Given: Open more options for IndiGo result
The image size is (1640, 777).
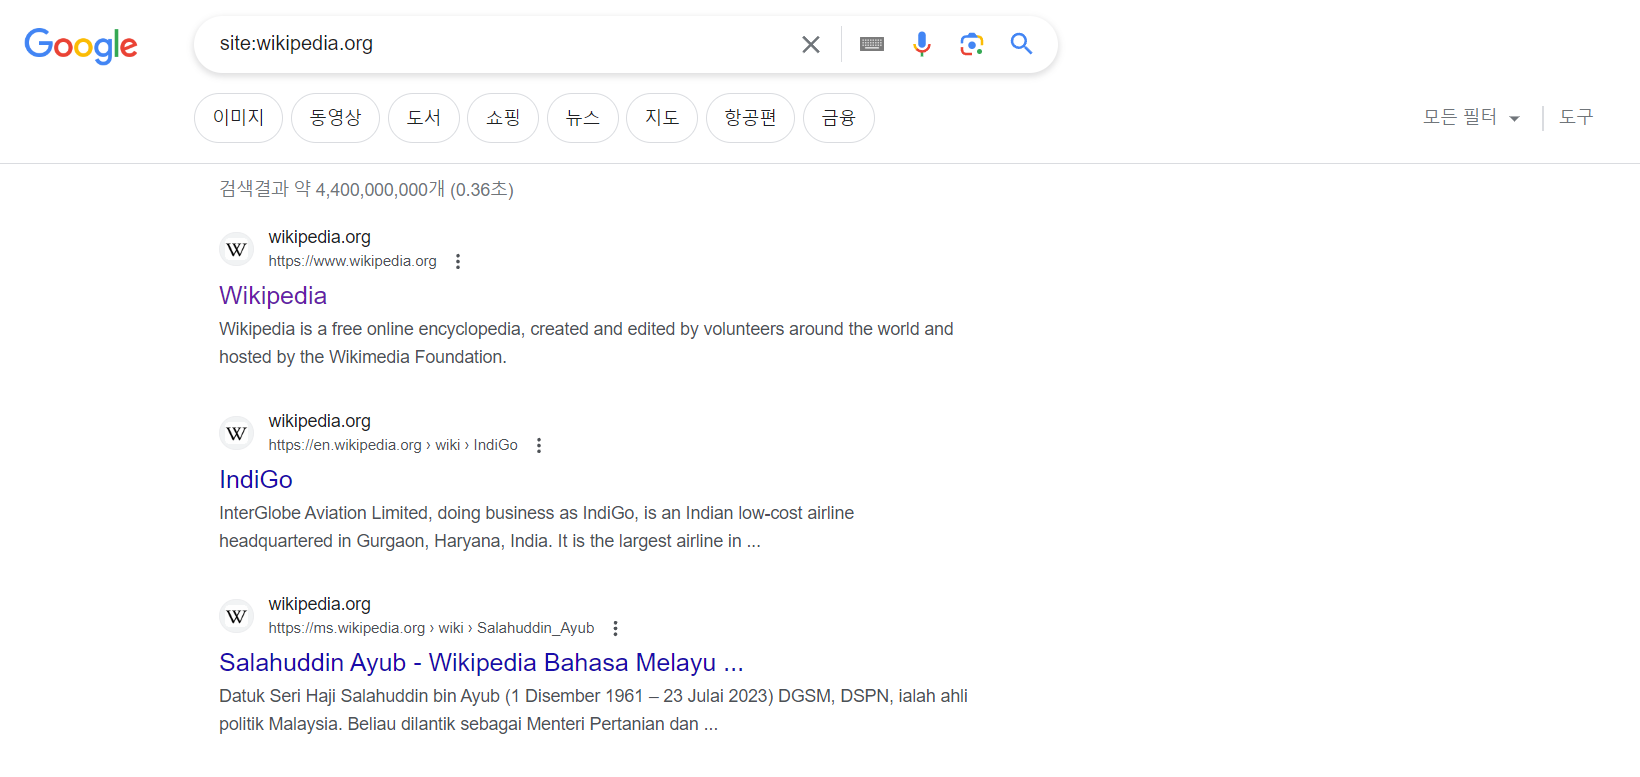Looking at the screenshot, I should [x=539, y=445].
